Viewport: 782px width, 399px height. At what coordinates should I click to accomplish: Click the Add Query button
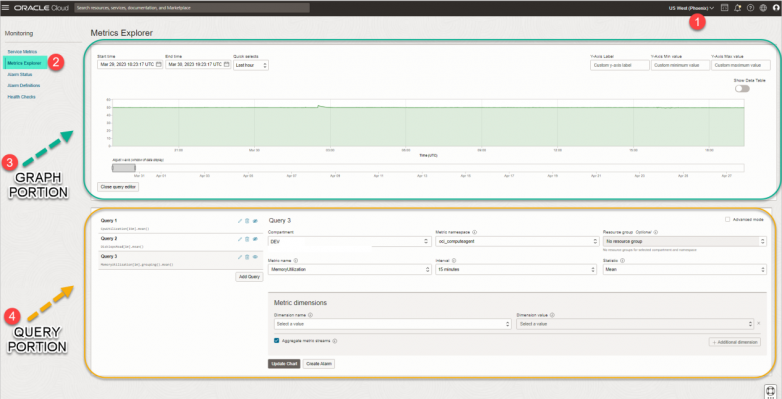249,277
